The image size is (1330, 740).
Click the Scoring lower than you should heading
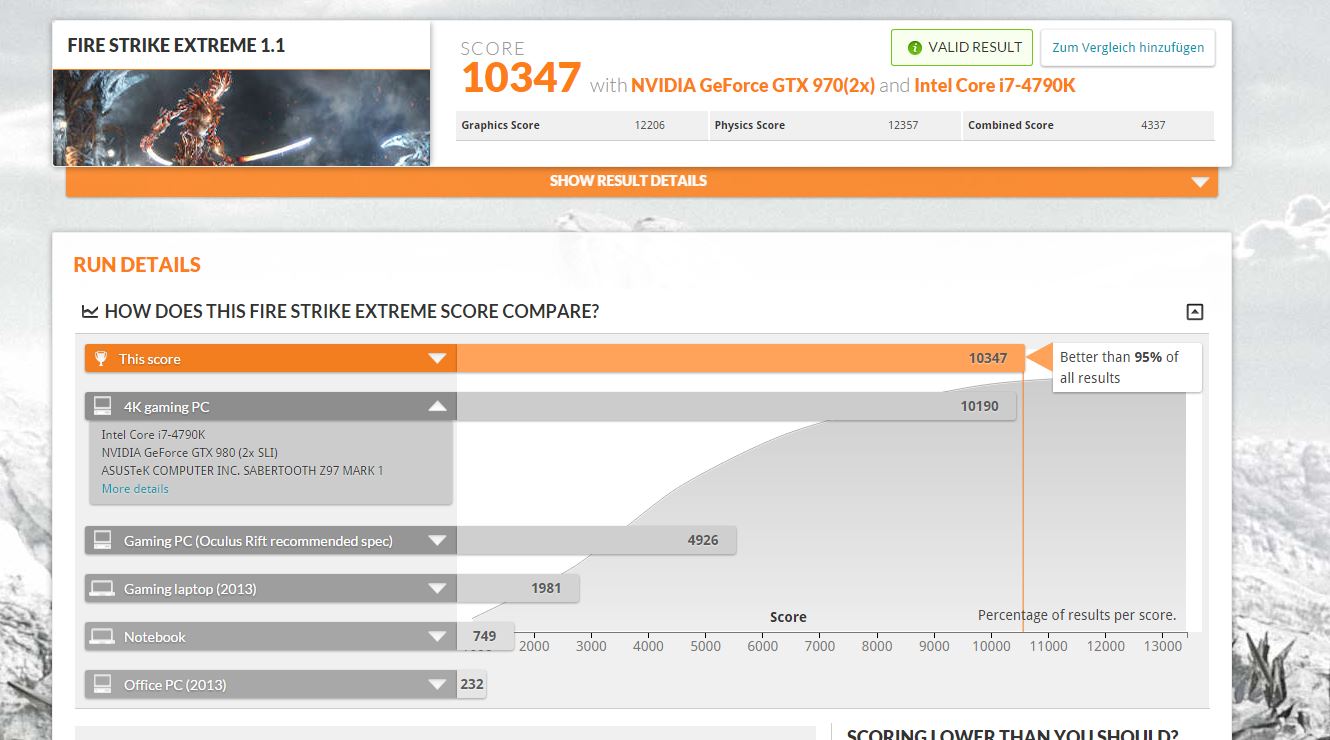click(1012, 734)
